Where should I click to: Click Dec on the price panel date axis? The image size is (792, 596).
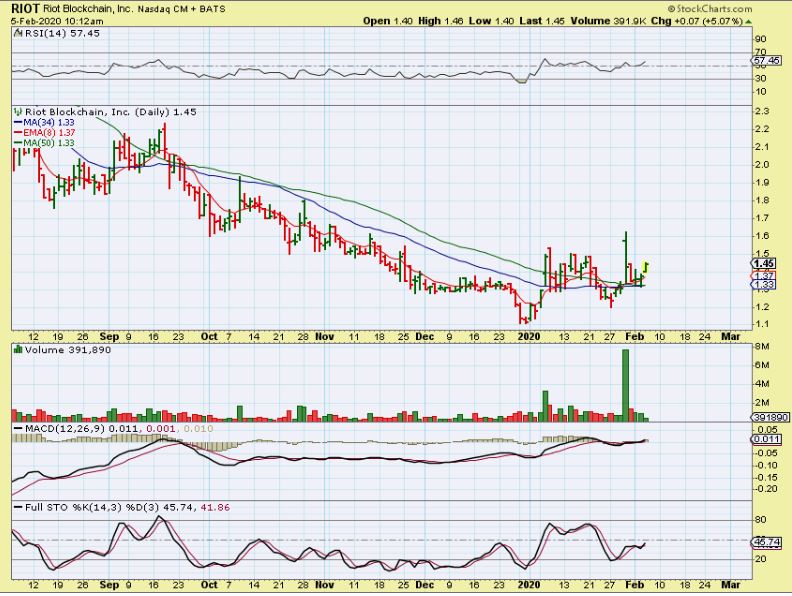click(424, 337)
